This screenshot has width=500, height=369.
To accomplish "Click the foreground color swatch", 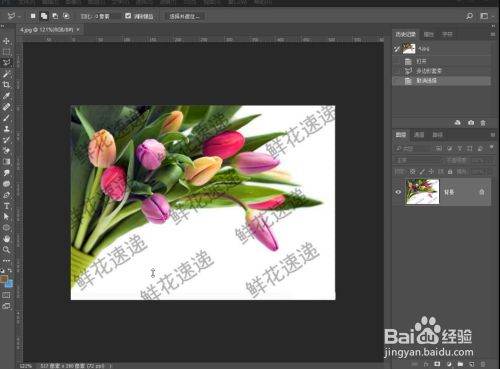I will [x=4, y=278].
